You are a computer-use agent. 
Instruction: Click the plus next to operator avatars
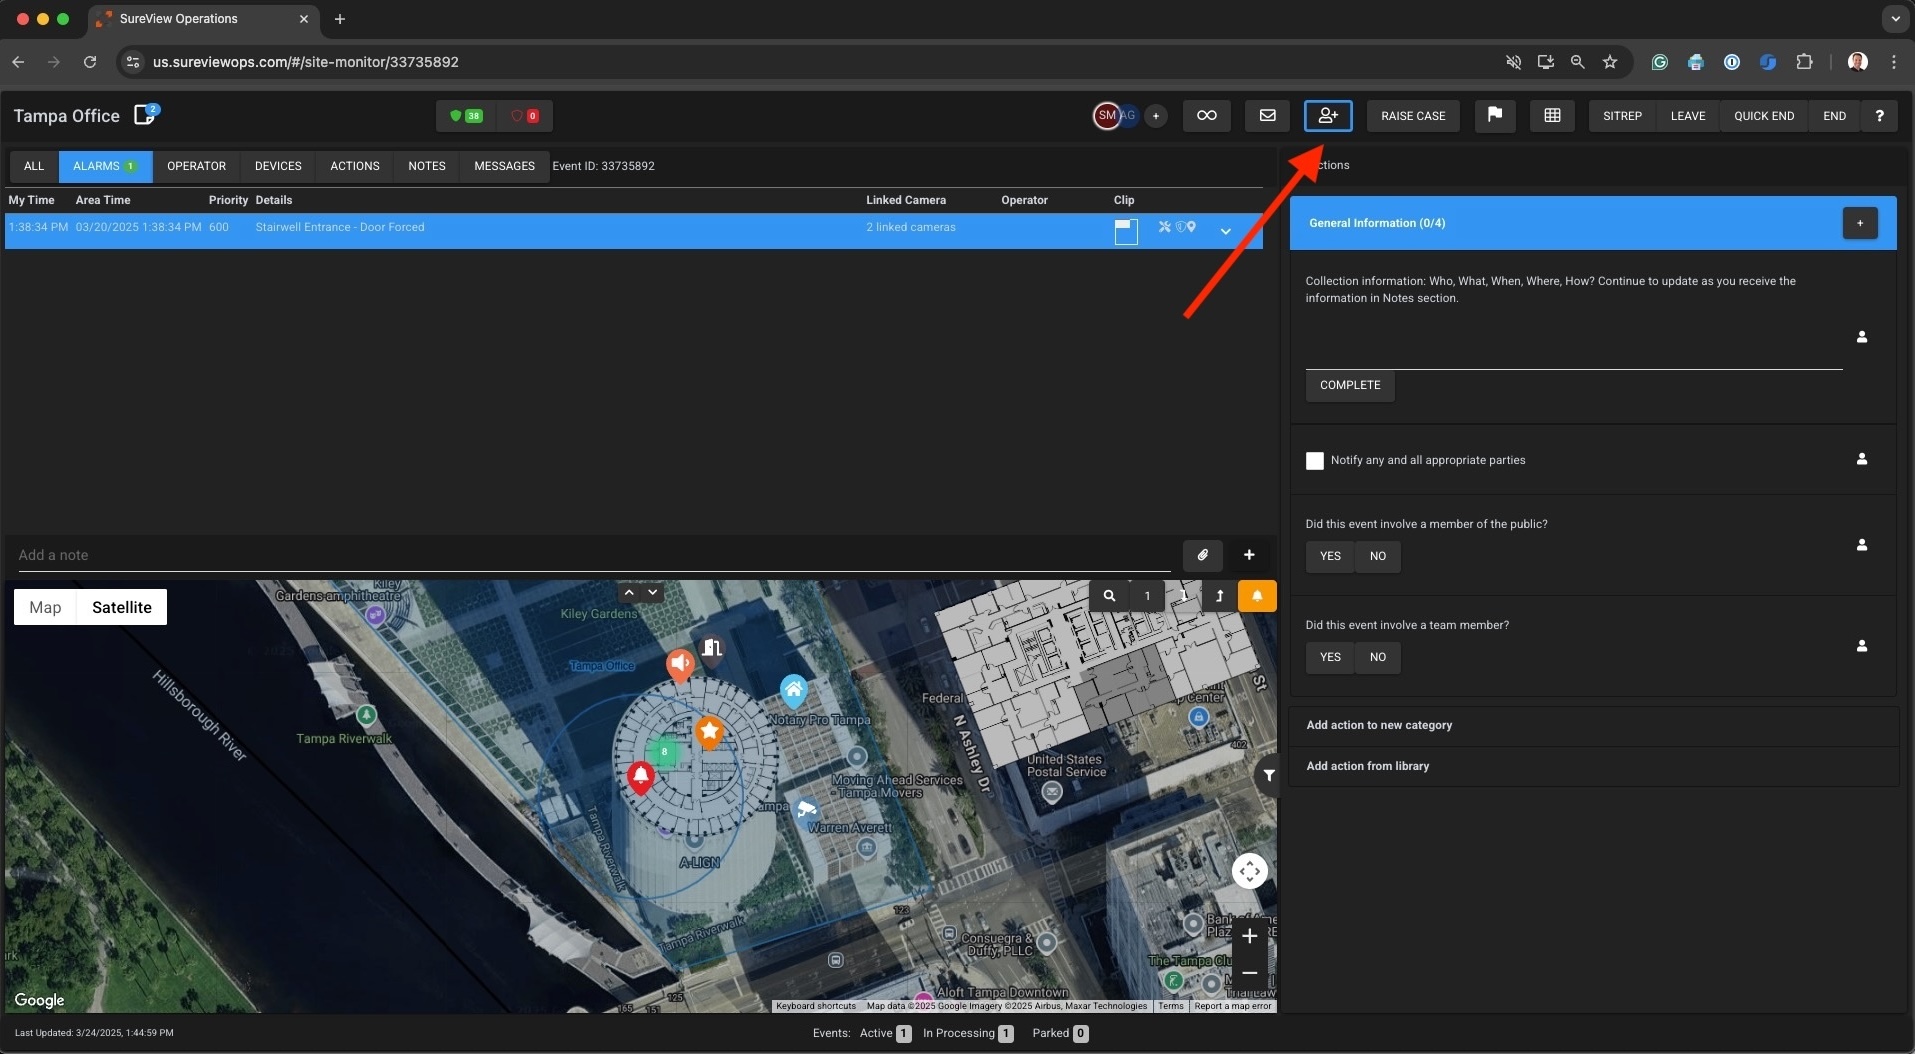point(1155,116)
